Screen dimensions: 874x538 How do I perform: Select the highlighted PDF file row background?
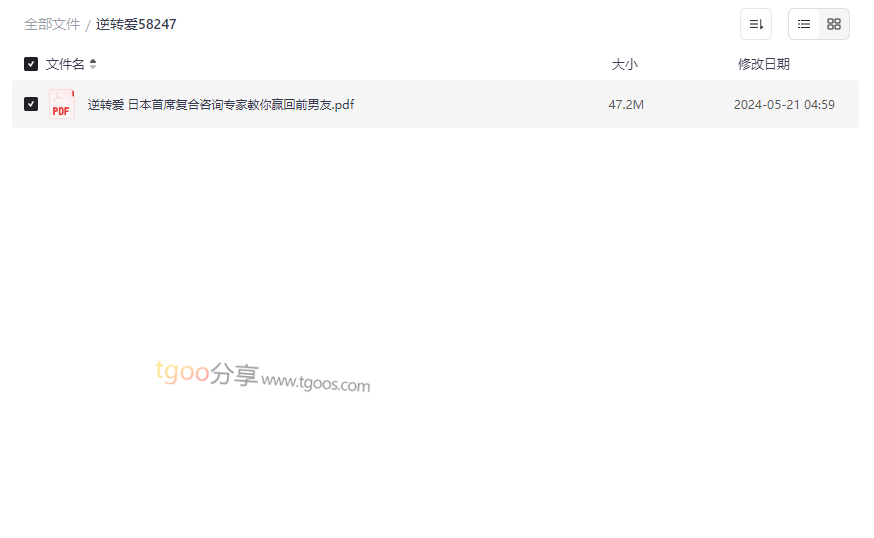(x=435, y=104)
